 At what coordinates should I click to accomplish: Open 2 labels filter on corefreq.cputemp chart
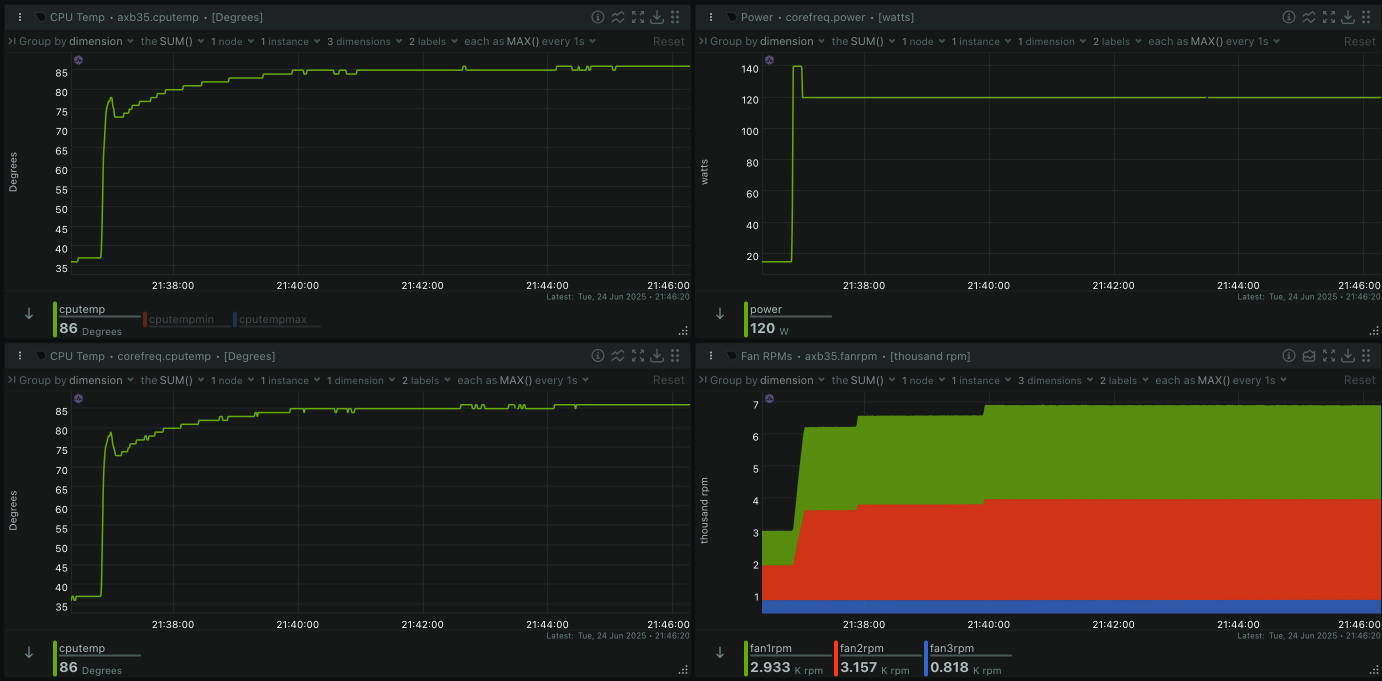pos(424,380)
